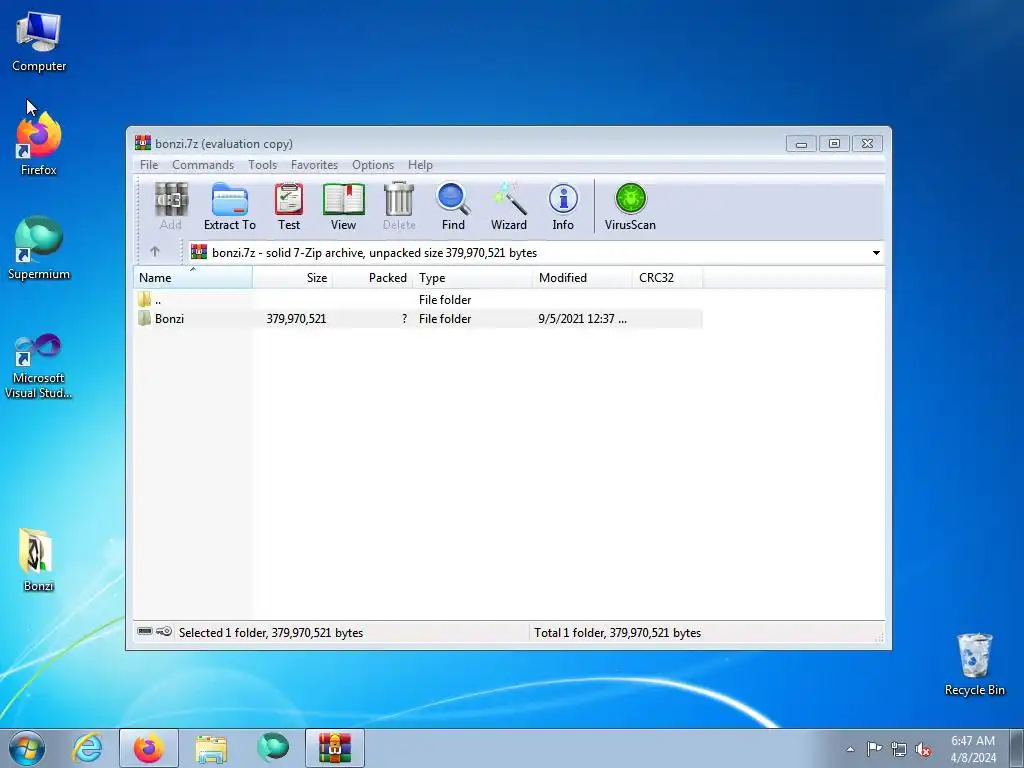The height and width of the screenshot is (768, 1024).
Task: Select the Recycle Bin icon
Action: pyautogui.click(x=974, y=664)
